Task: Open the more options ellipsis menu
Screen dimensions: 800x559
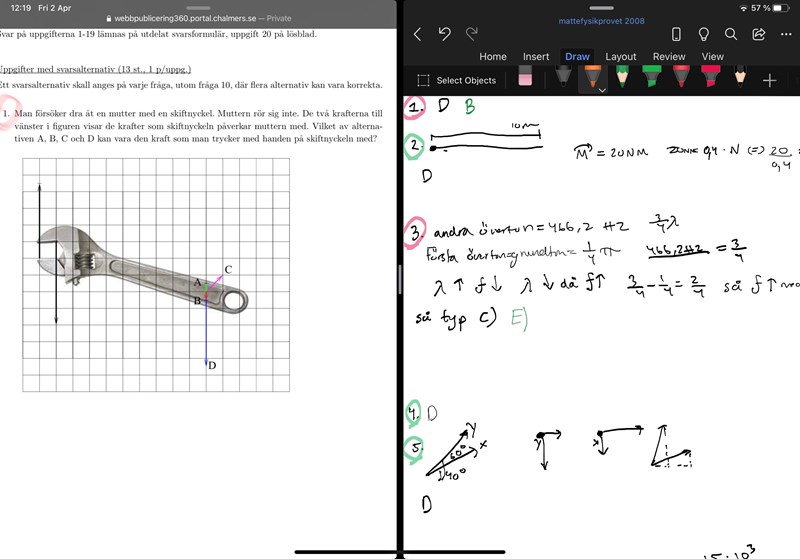Action: pos(786,34)
